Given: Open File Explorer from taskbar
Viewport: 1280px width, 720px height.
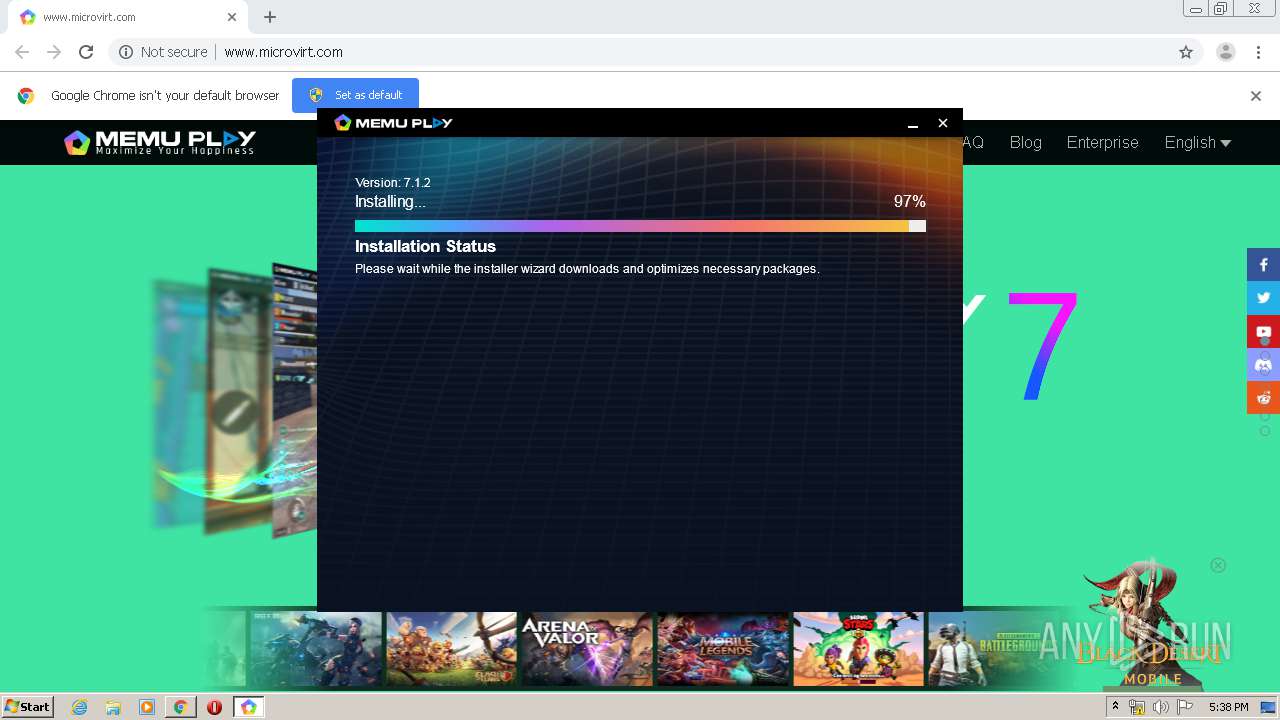Looking at the screenshot, I should [x=113, y=707].
